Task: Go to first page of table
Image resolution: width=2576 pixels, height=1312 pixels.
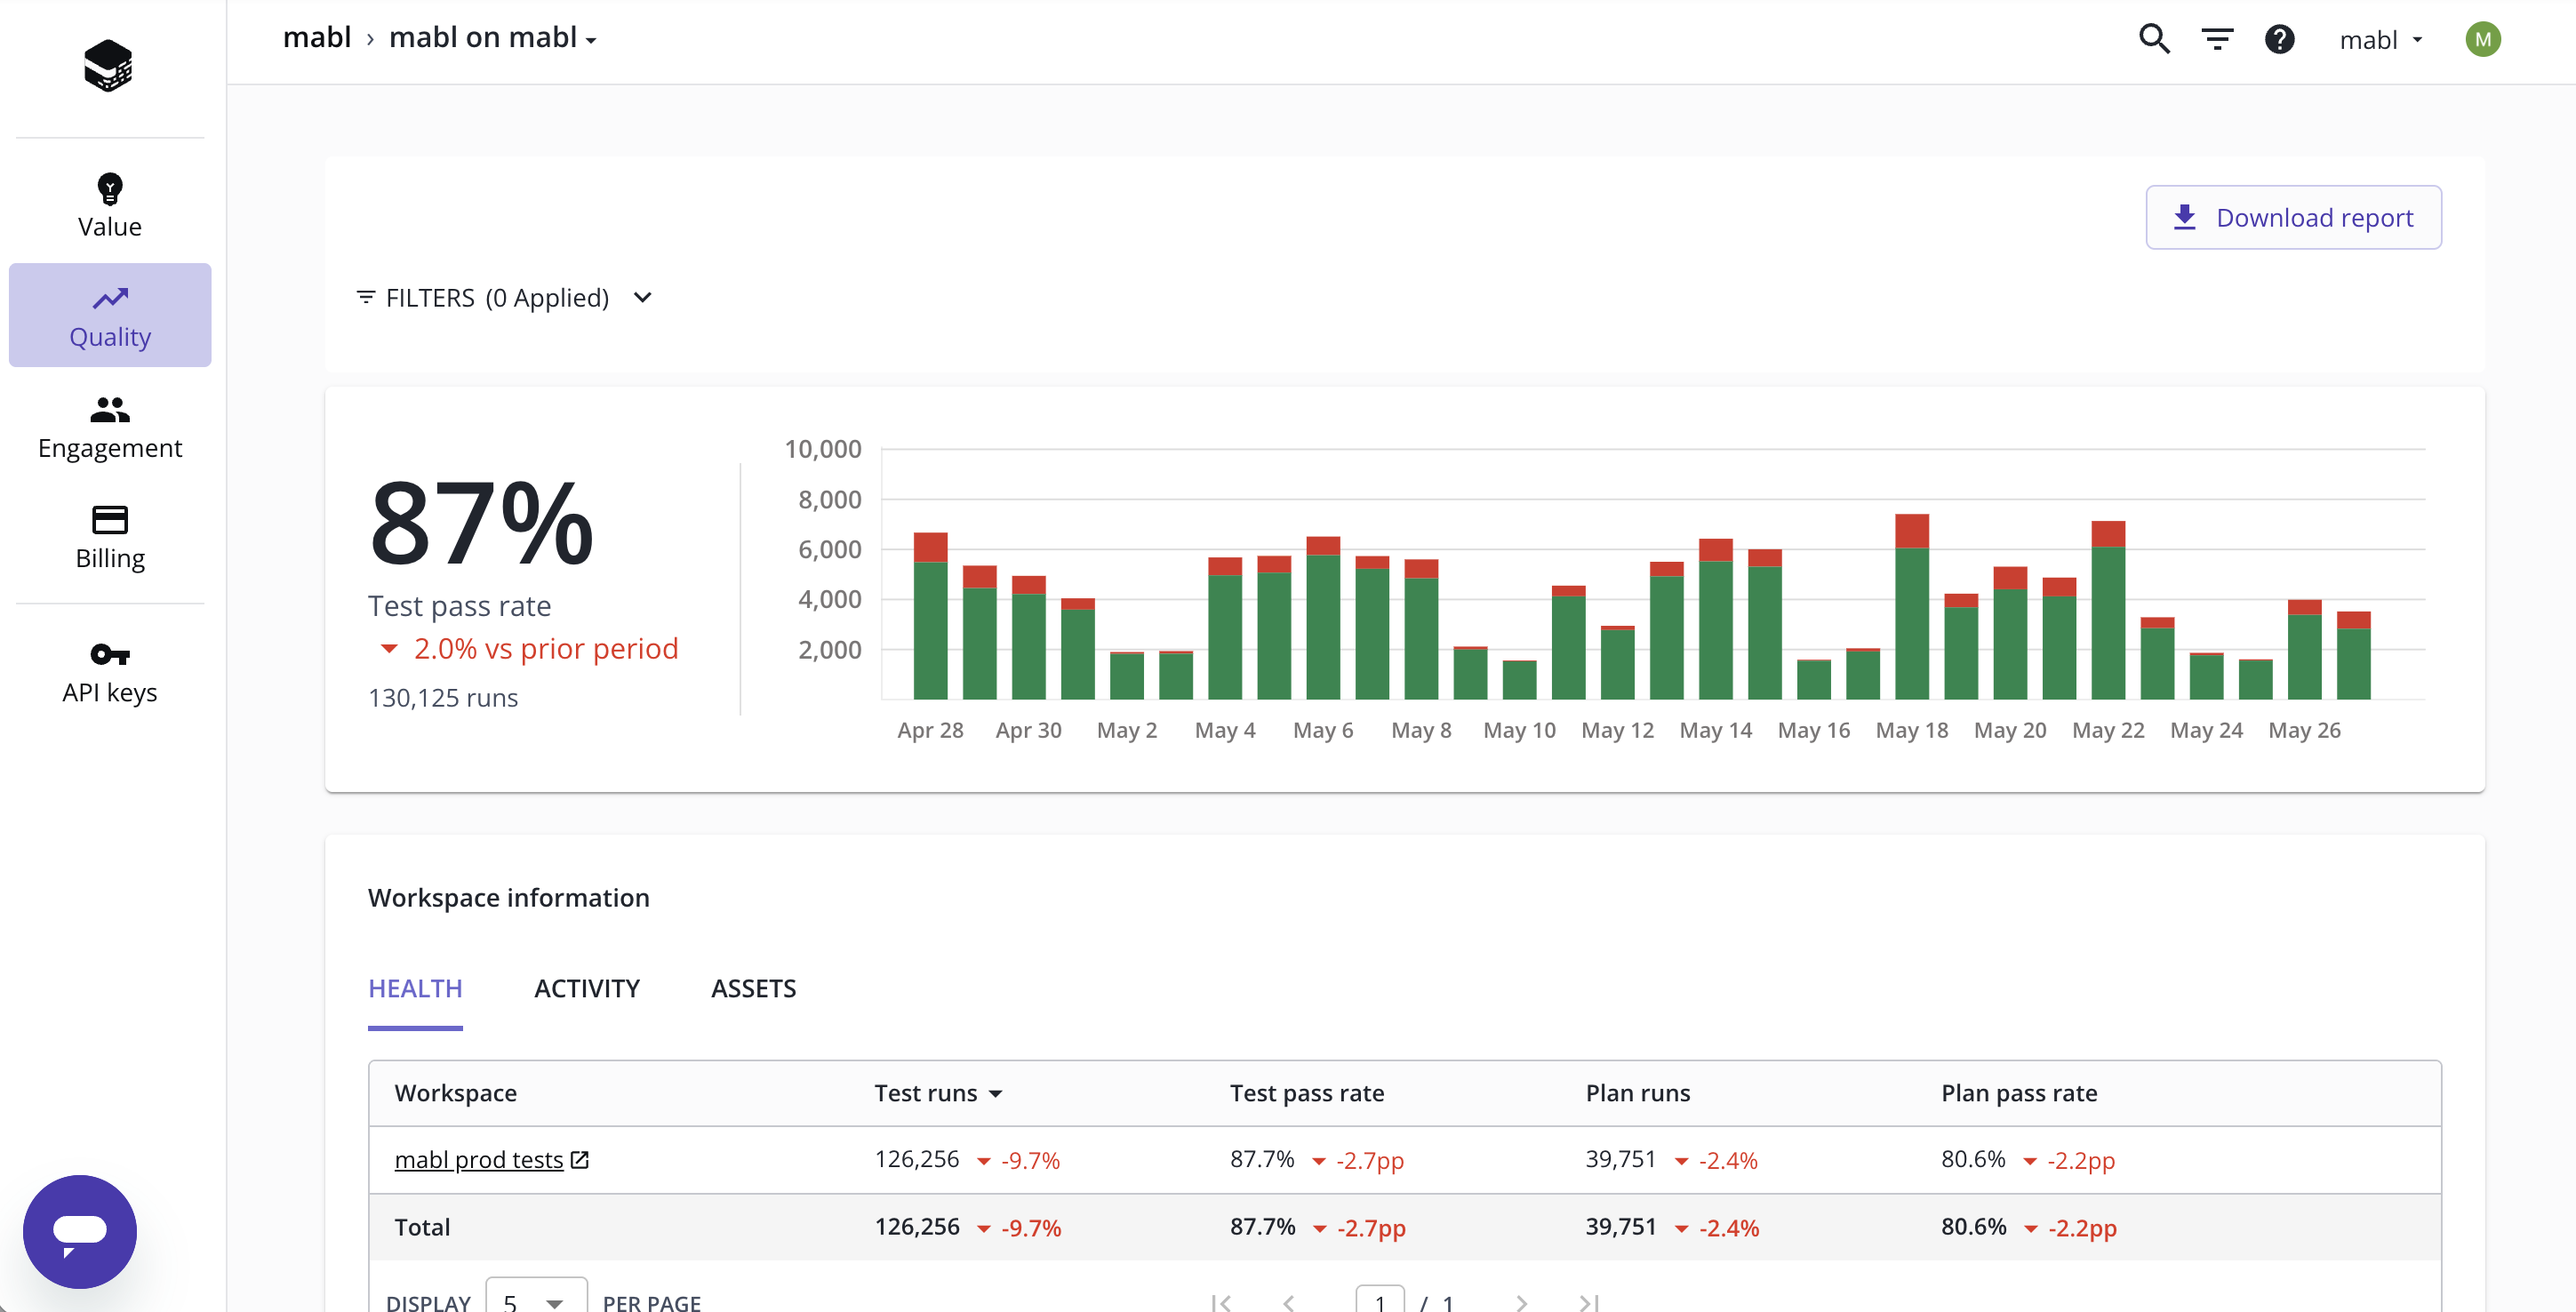Action: (1221, 1302)
